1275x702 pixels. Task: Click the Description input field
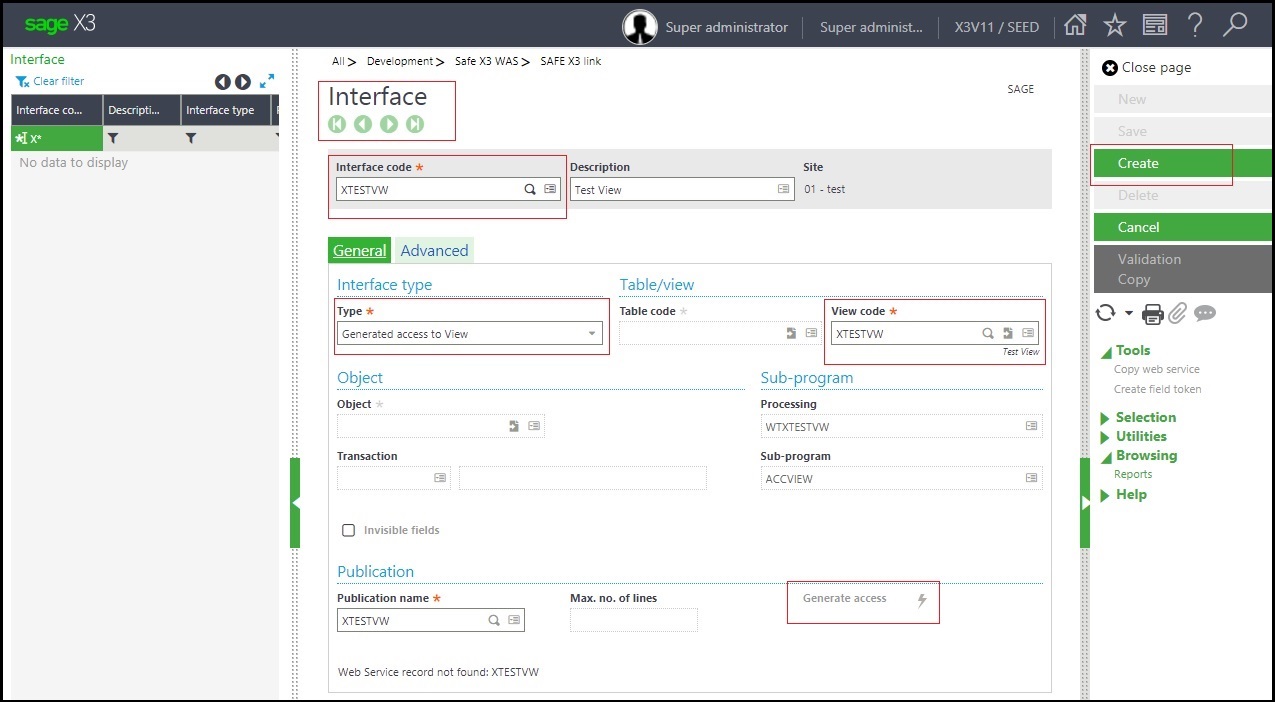tap(672, 189)
